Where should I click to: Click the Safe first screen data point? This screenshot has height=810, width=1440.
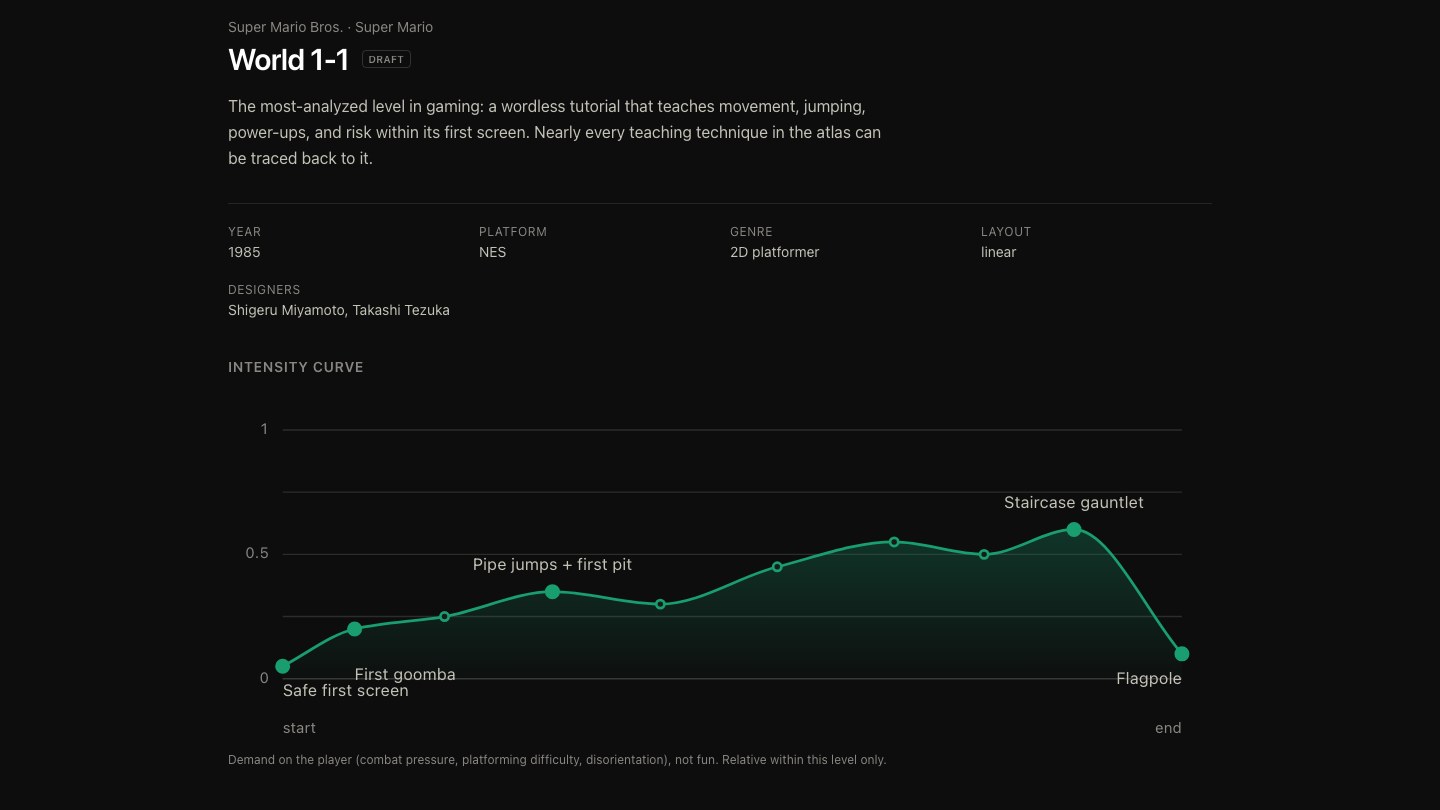pos(283,666)
